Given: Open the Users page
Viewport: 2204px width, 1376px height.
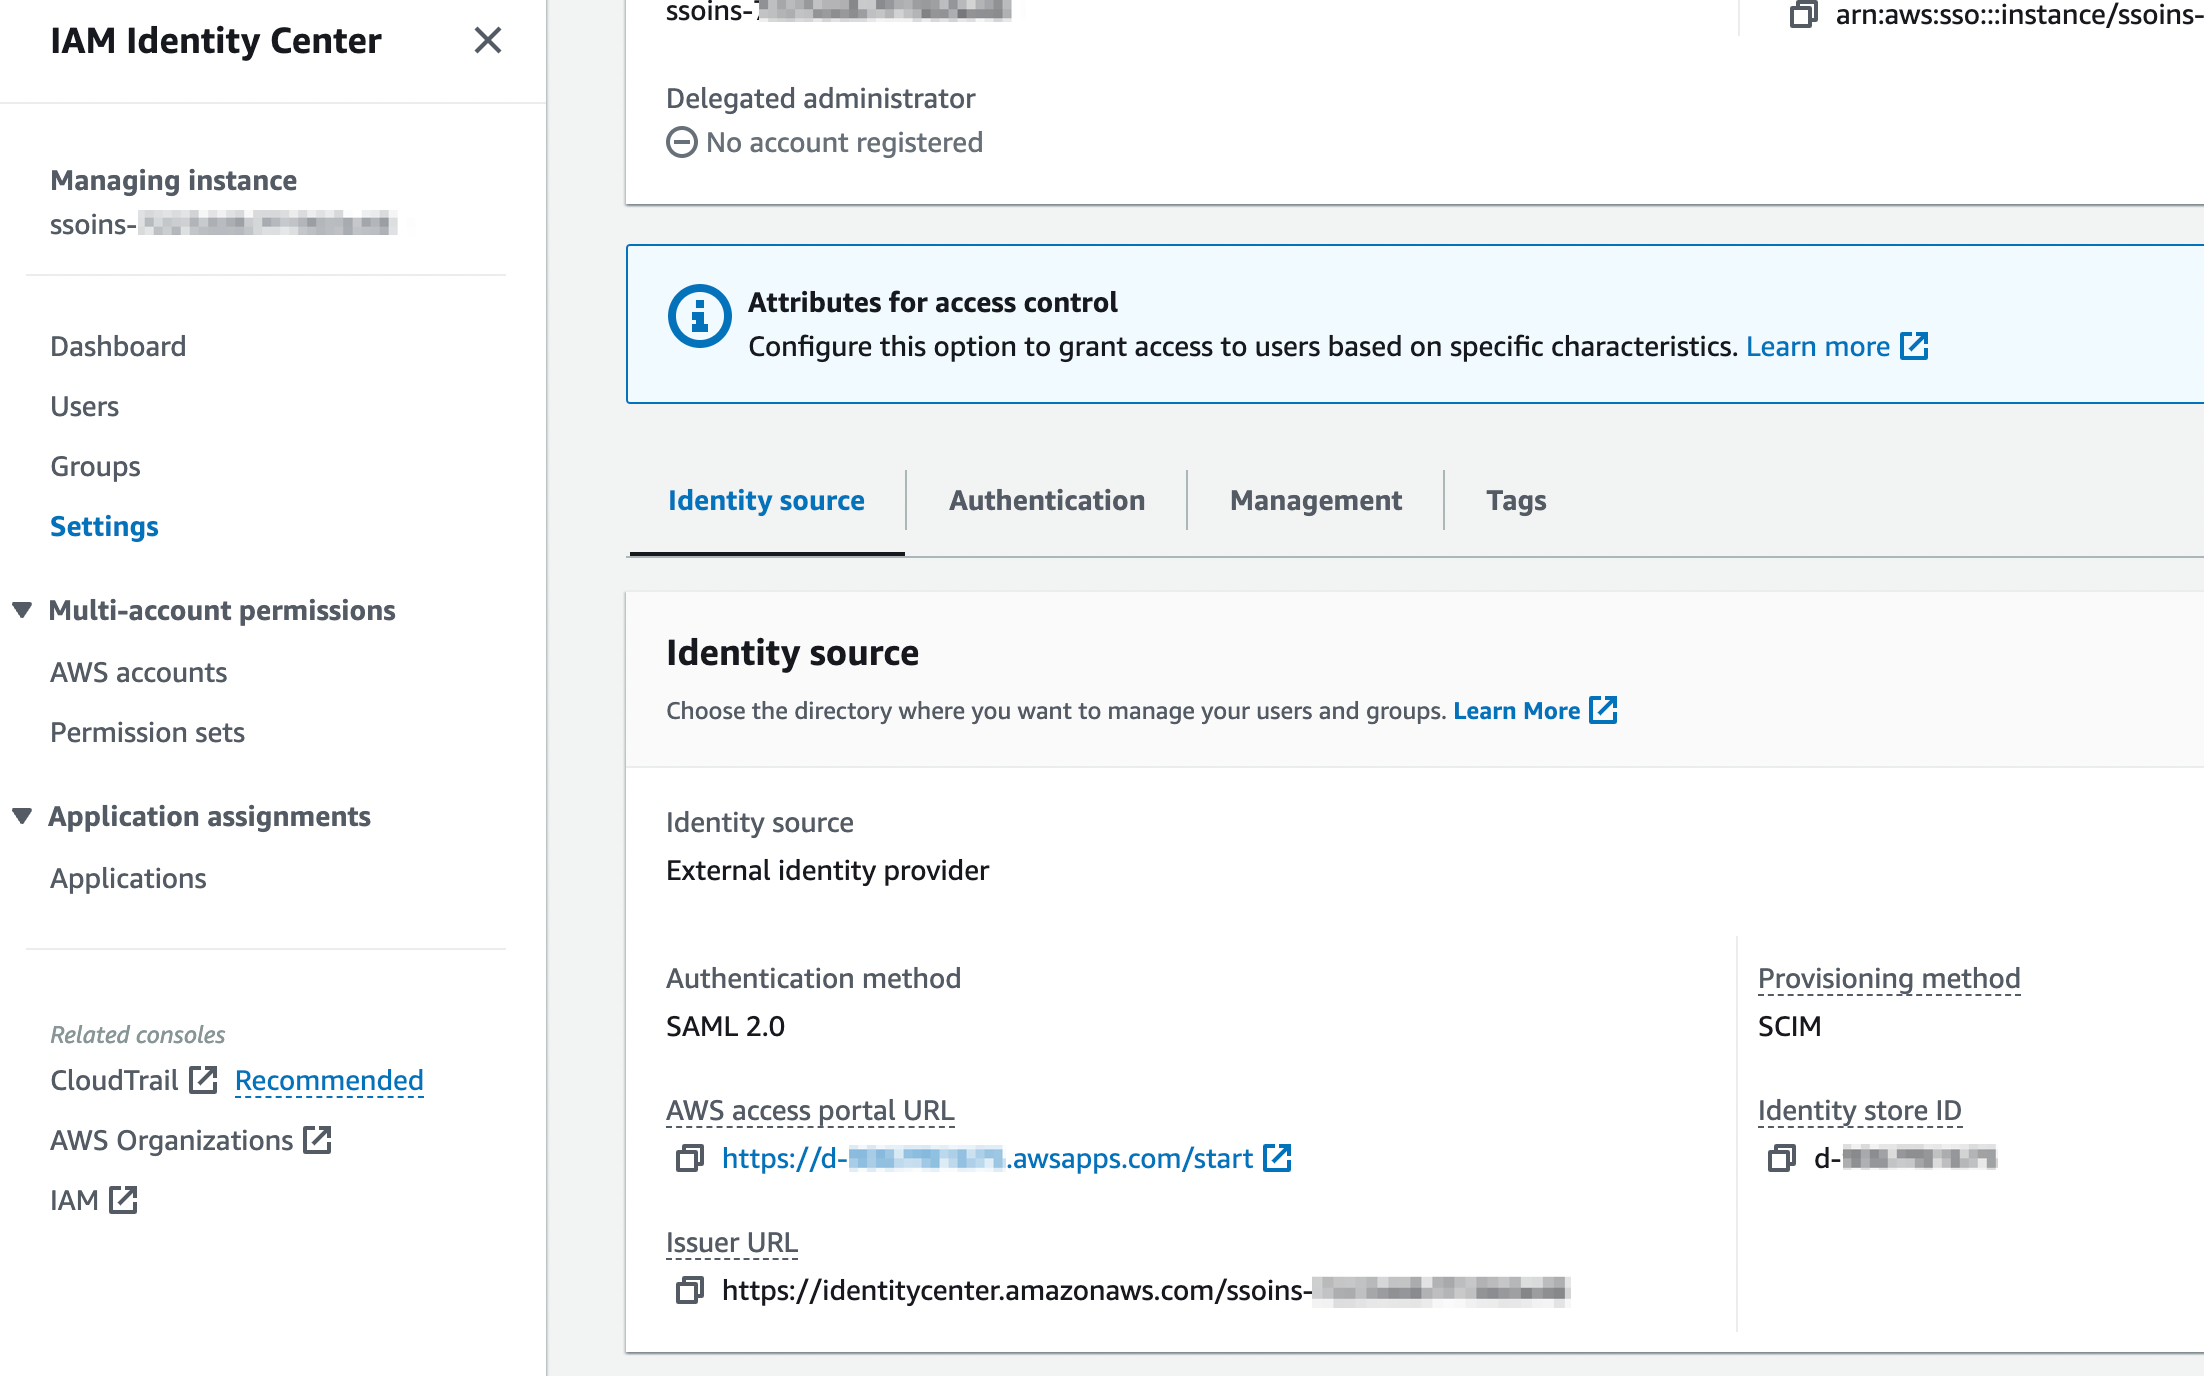Looking at the screenshot, I should (84, 406).
